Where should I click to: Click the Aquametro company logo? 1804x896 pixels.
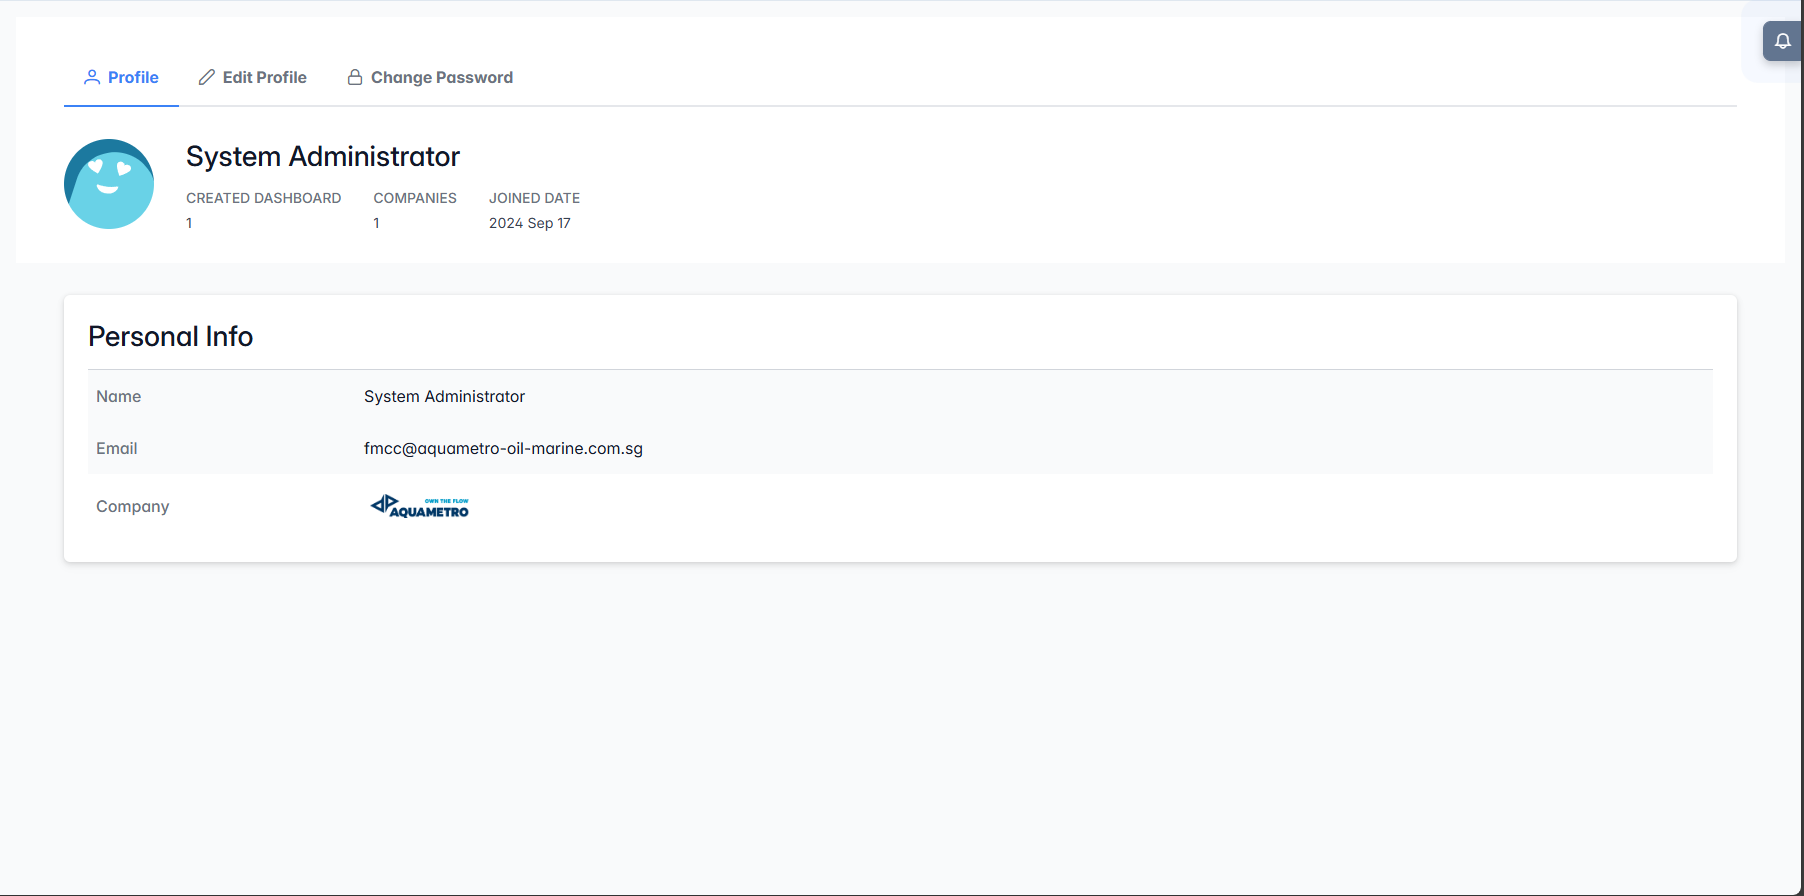[420, 507]
